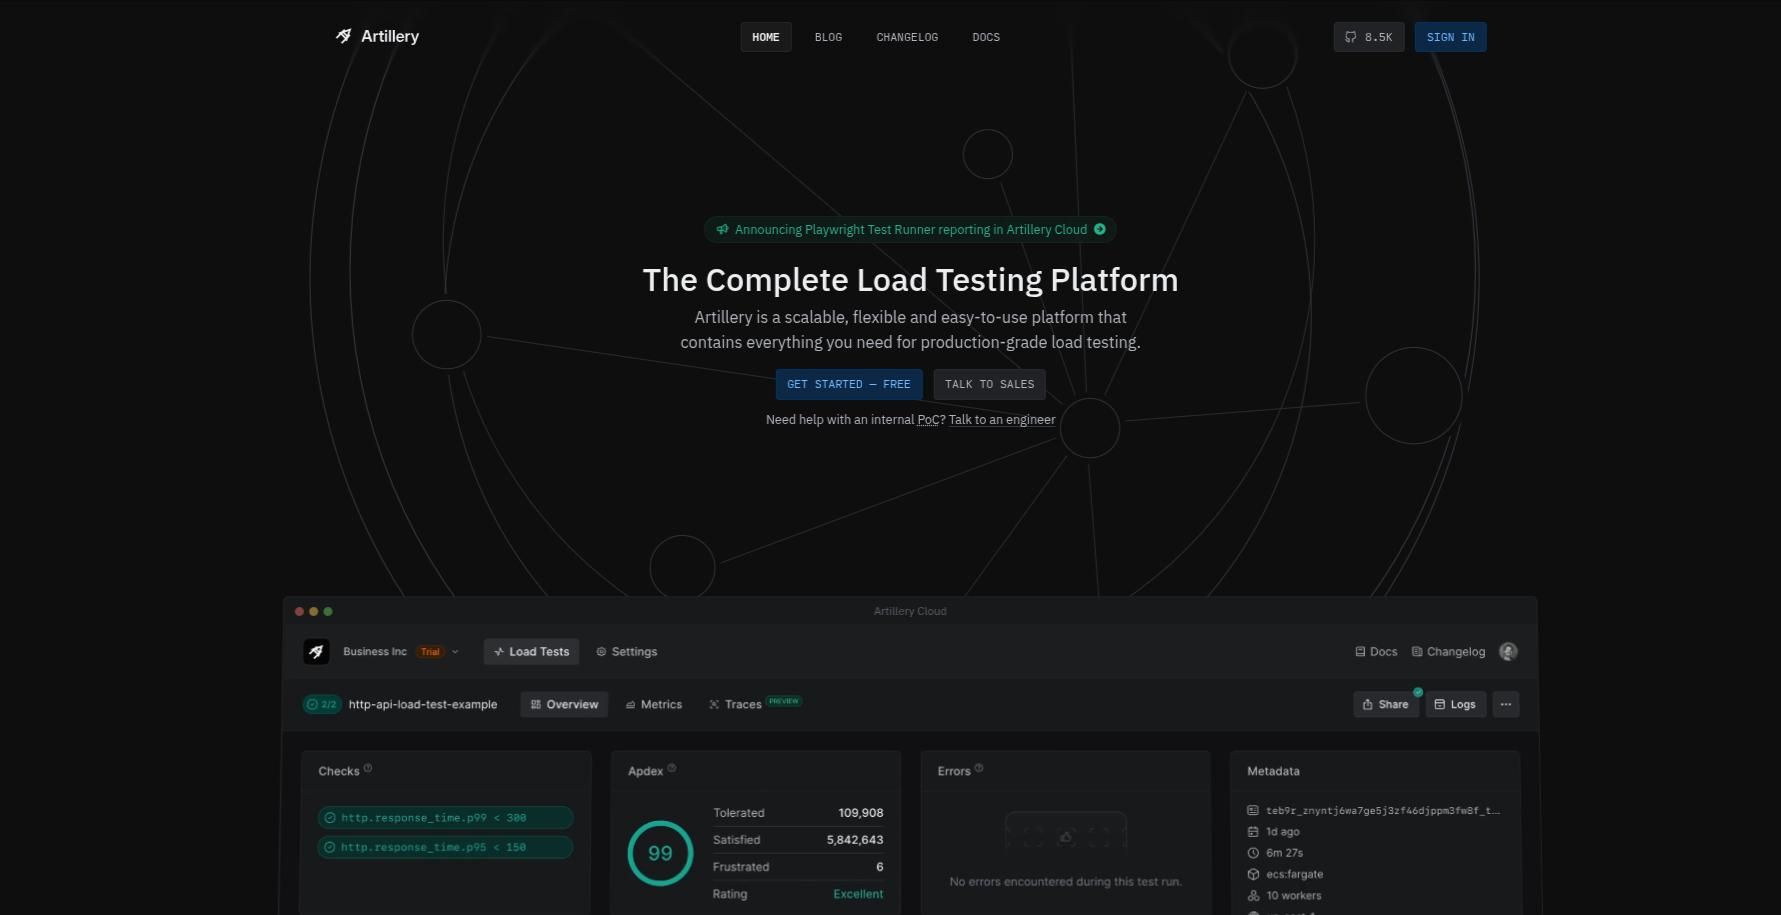Click the SIGN IN button
The width and height of the screenshot is (1781, 915).
pos(1450,37)
